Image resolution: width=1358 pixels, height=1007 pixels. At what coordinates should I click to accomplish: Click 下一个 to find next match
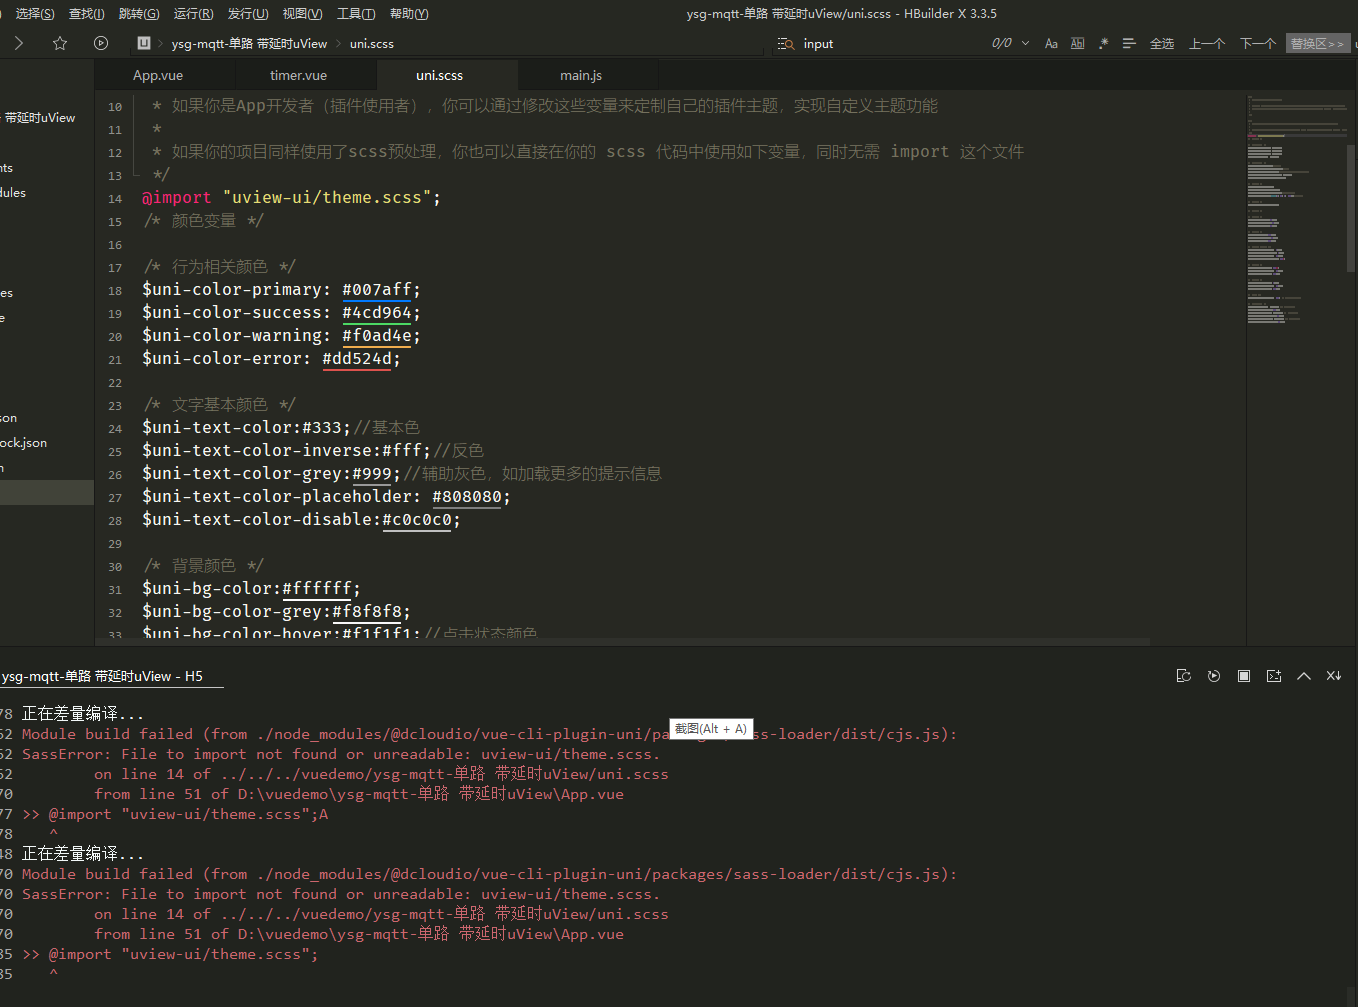point(1257,44)
